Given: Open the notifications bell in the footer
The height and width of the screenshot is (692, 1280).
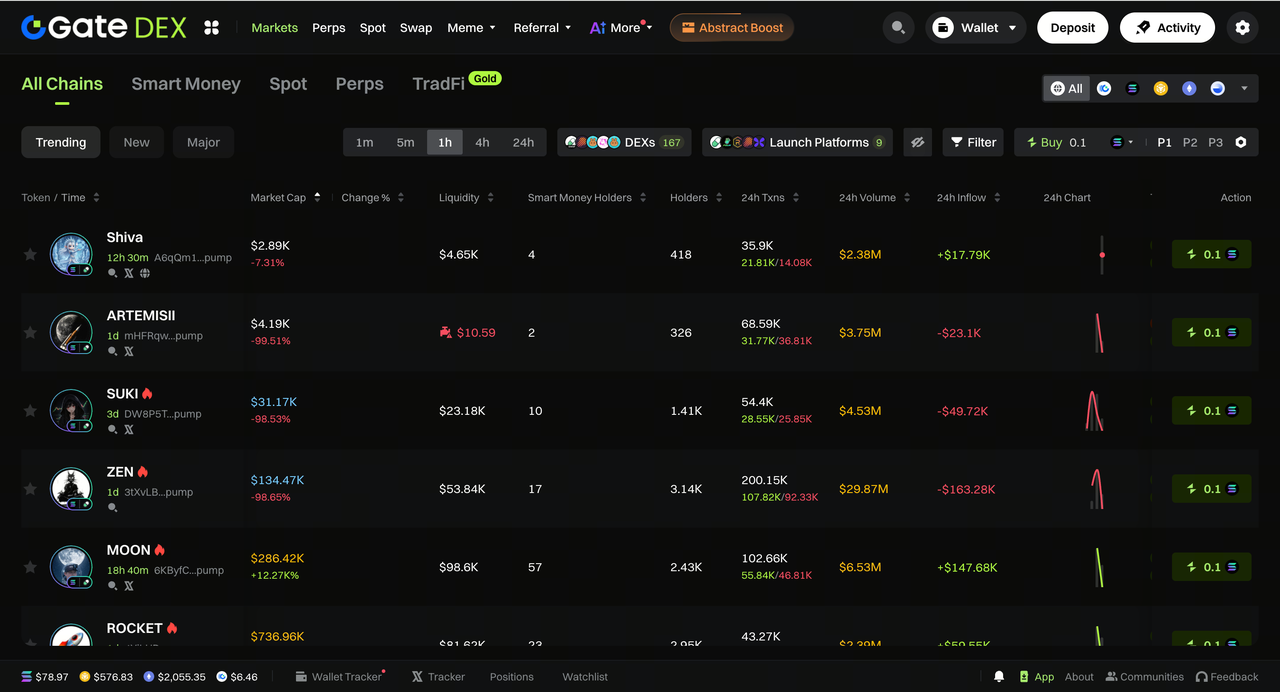Looking at the screenshot, I should click(998, 677).
